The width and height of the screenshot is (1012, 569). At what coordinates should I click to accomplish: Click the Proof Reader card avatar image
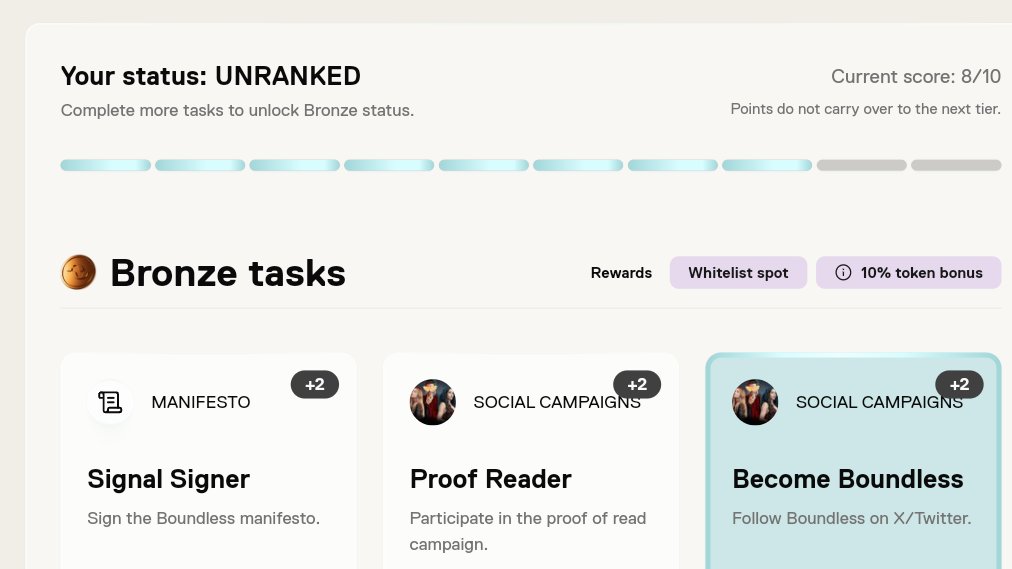click(432, 402)
